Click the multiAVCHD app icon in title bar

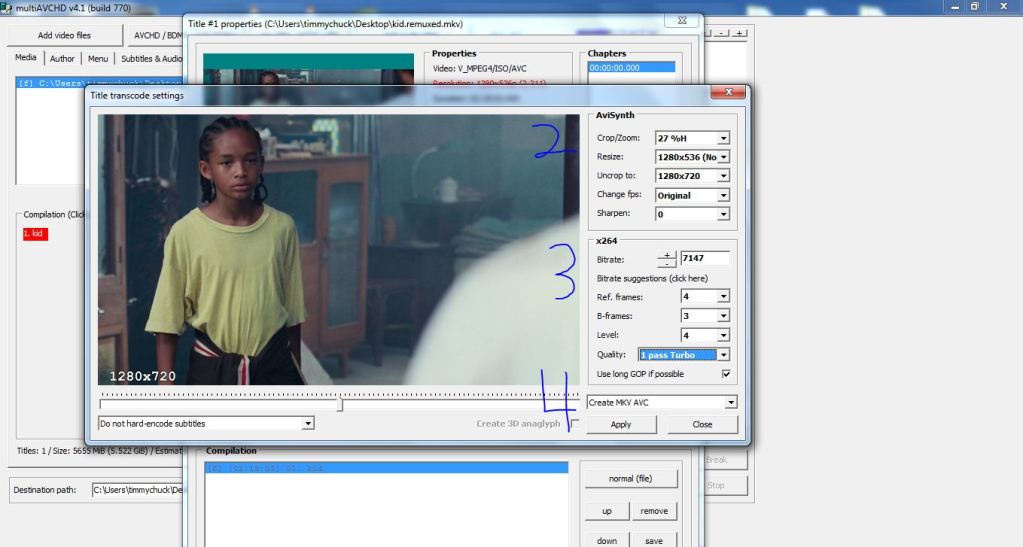click(6, 8)
